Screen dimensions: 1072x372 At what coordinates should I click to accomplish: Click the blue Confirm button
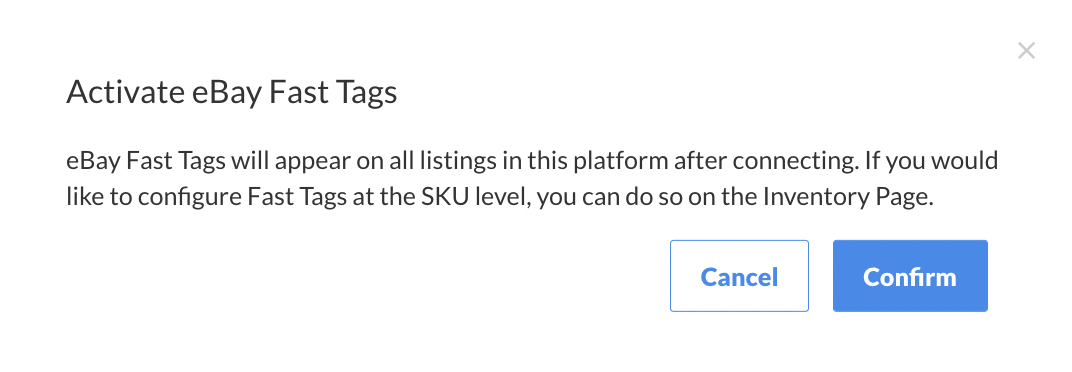pyautogui.click(x=910, y=276)
